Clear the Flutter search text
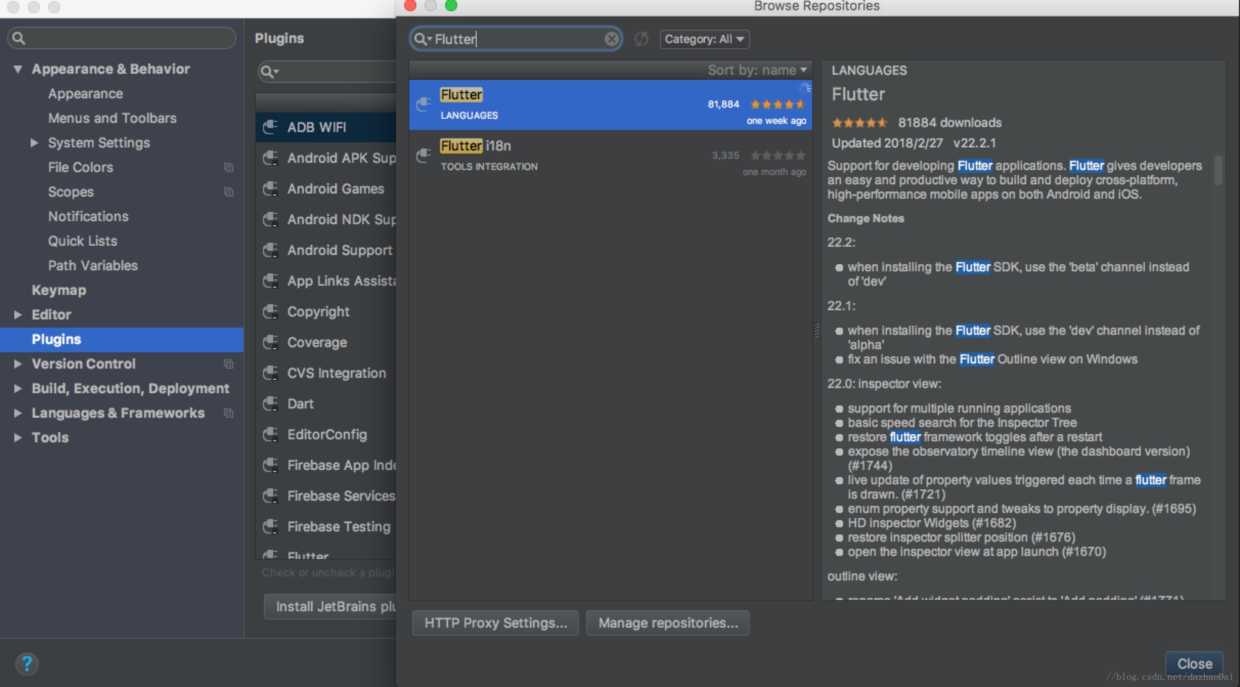 point(611,39)
